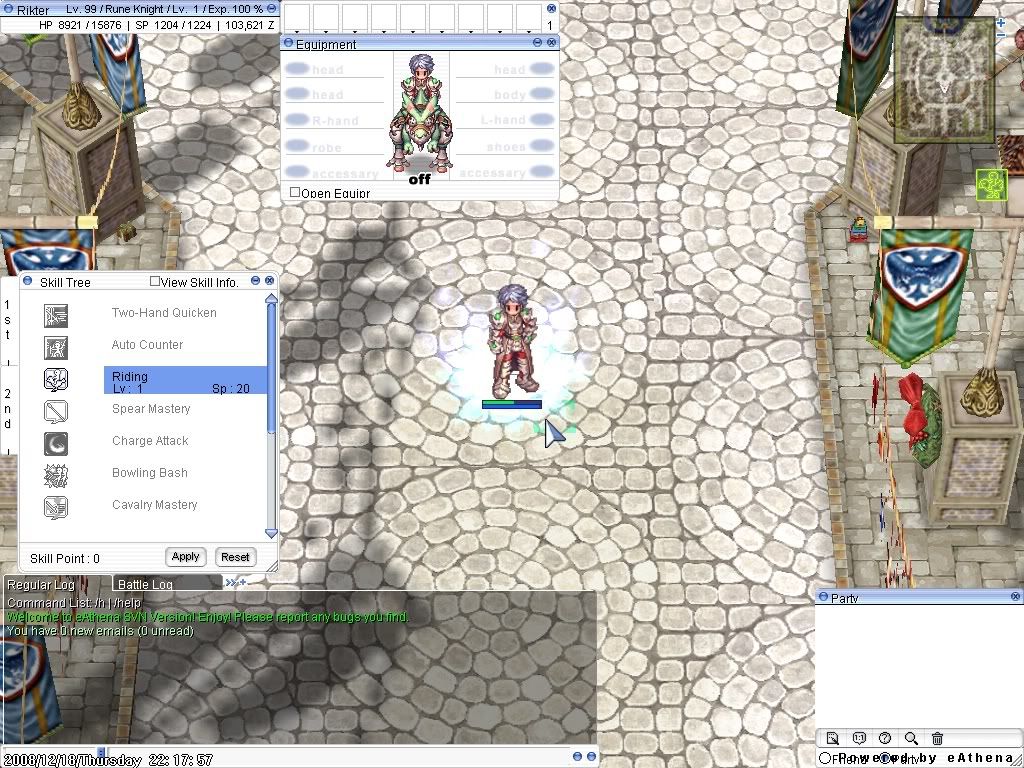Select the Bowling Bash skill icon
1024x768 pixels.
coord(56,475)
